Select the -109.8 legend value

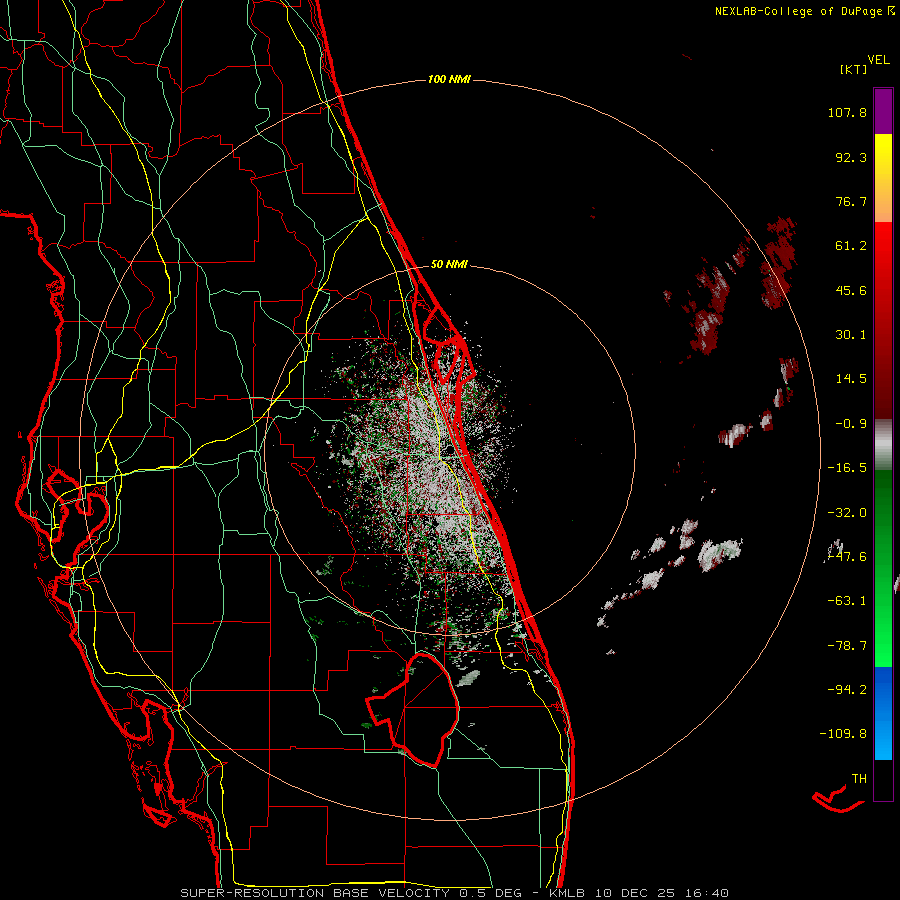point(843,734)
